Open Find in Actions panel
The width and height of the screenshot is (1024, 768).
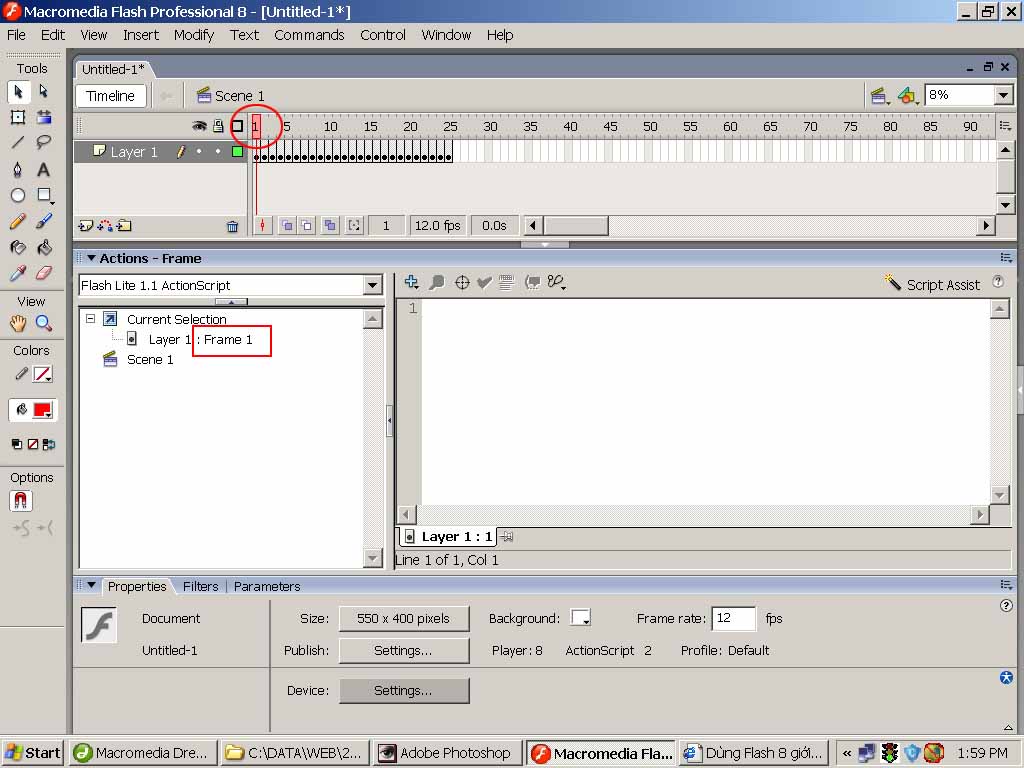click(x=437, y=282)
